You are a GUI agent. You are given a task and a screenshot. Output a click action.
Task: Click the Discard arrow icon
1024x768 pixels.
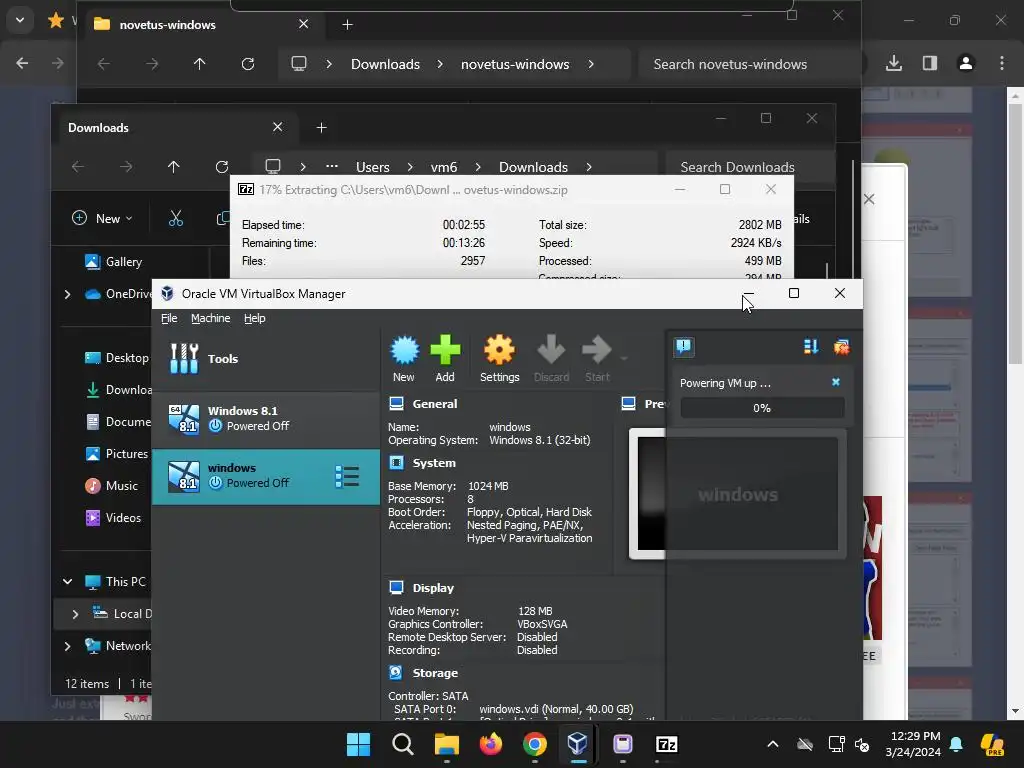pyautogui.click(x=551, y=358)
